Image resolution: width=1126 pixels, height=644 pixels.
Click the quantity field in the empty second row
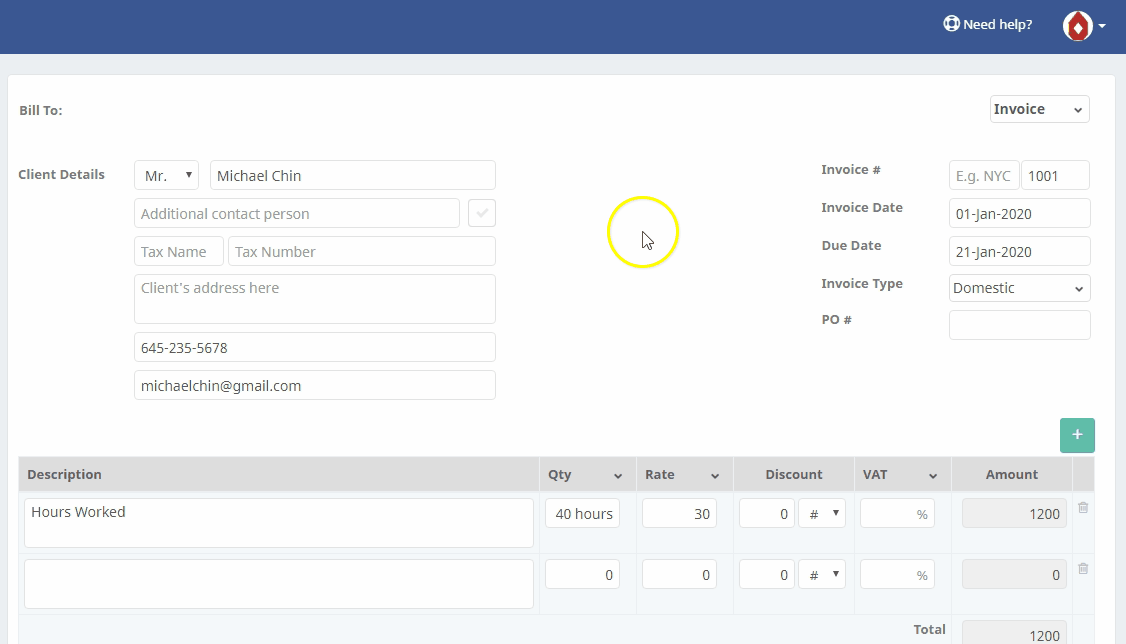pyautogui.click(x=582, y=574)
